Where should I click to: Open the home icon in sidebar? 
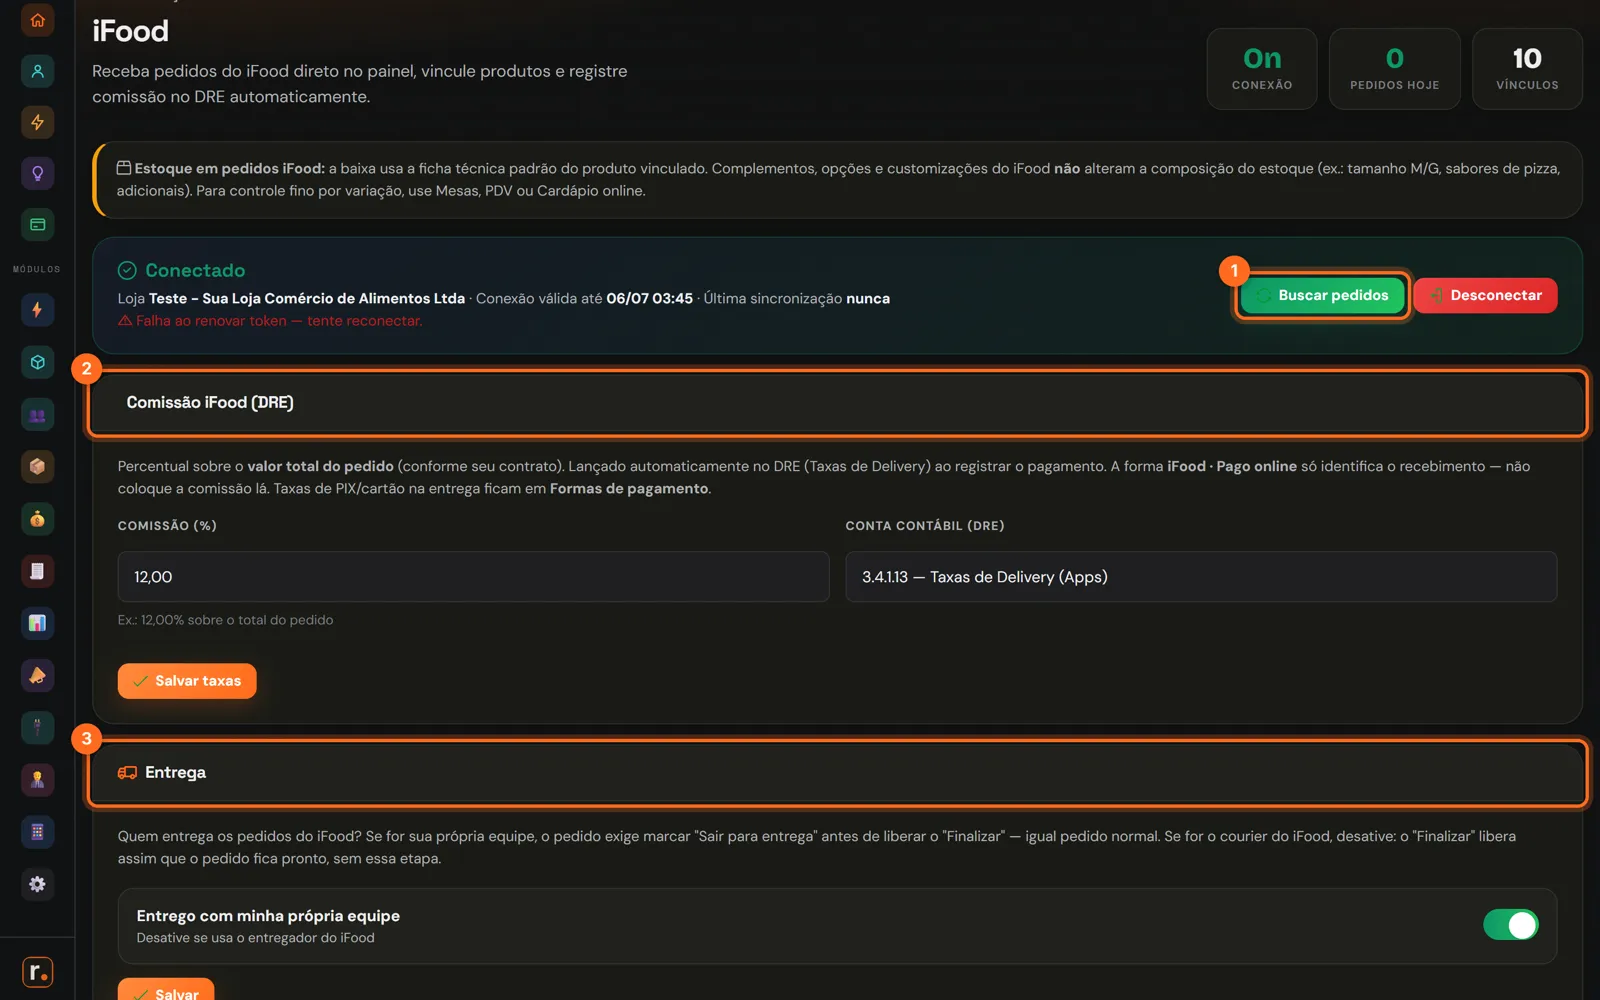pyautogui.click(x=37, y=20)
